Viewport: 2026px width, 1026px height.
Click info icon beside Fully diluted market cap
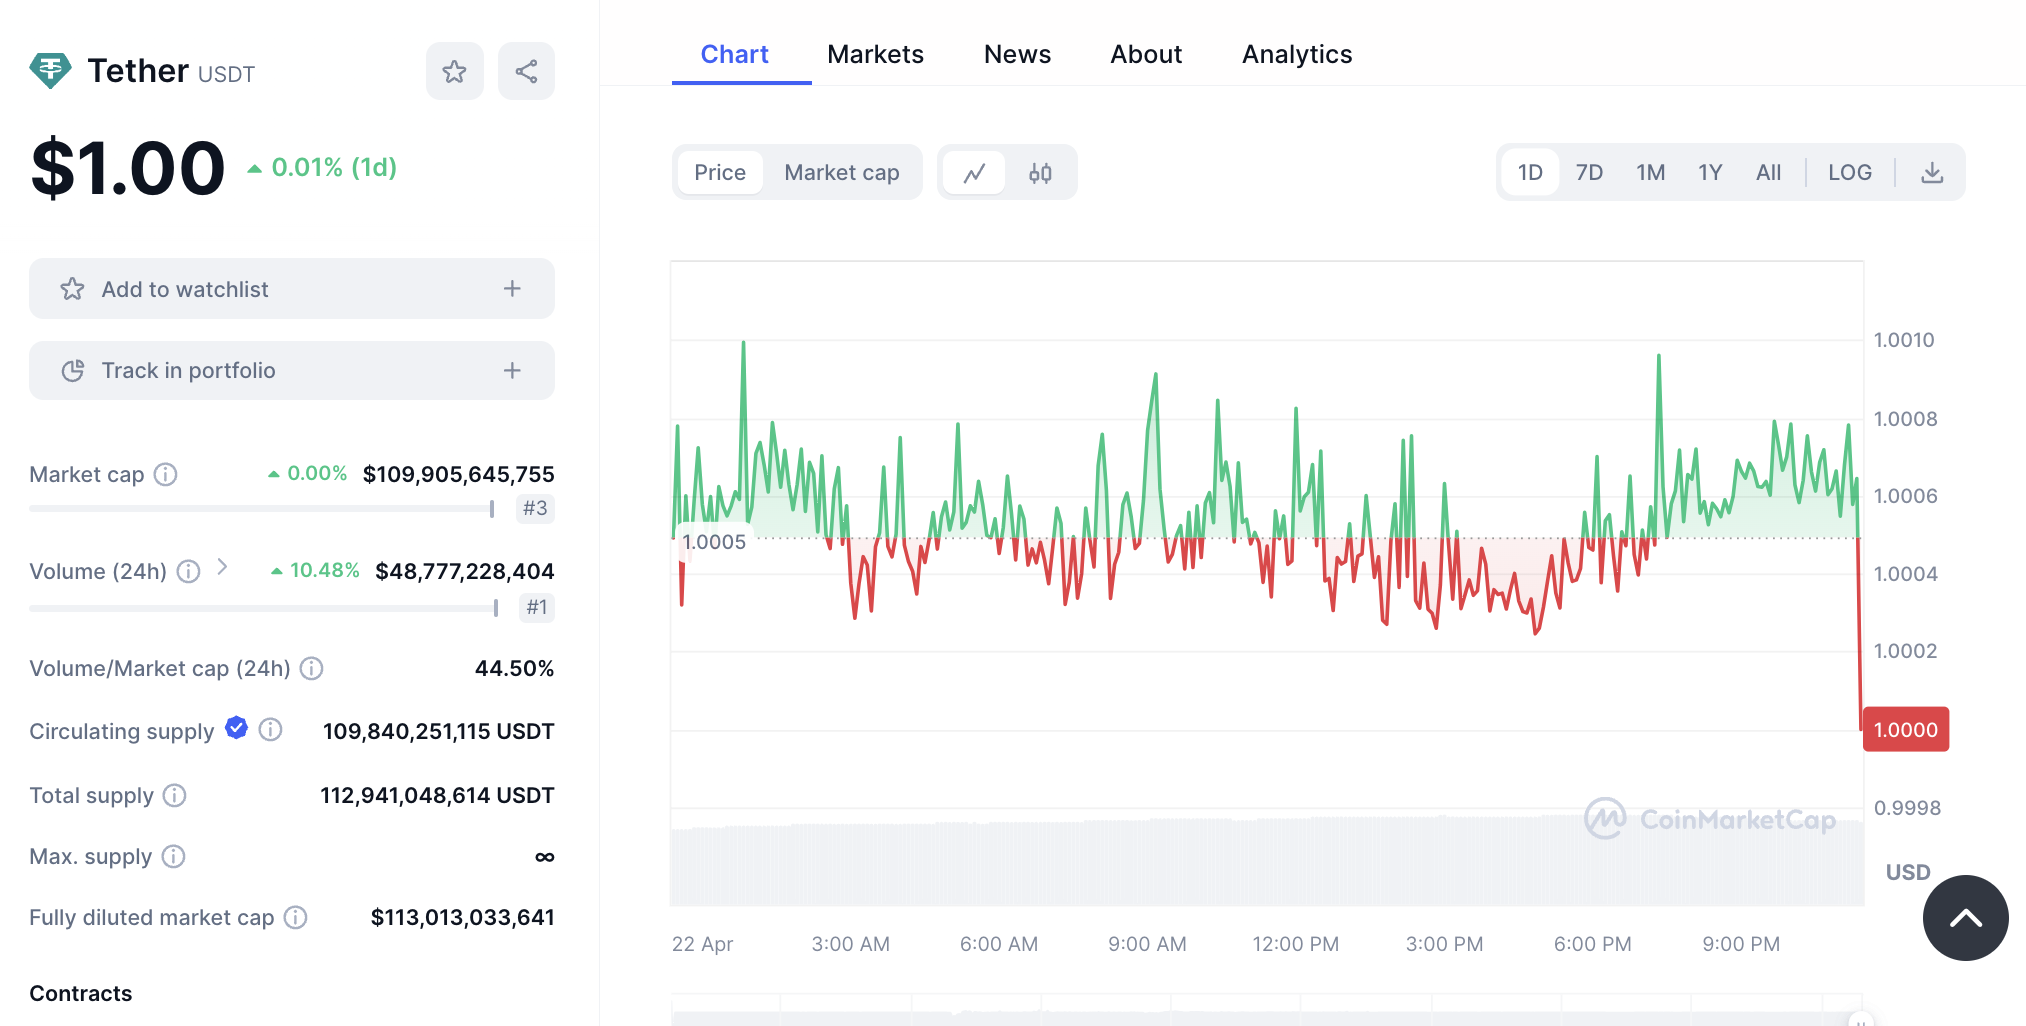pyautogui.click(x=295, y=917)
